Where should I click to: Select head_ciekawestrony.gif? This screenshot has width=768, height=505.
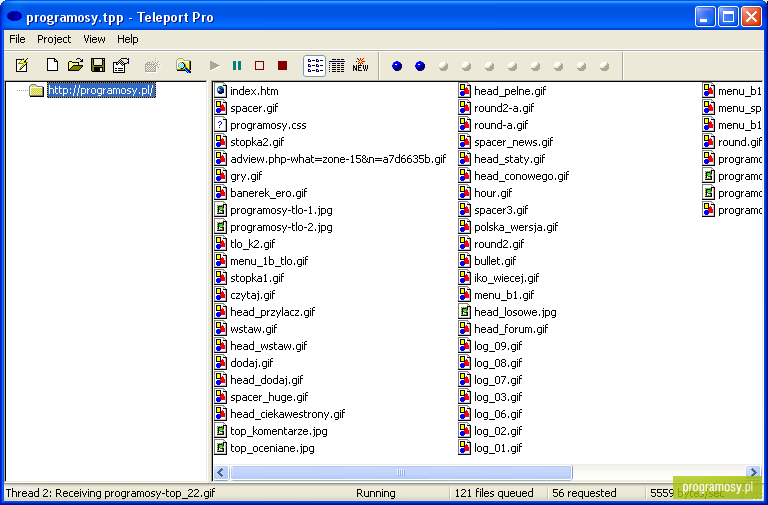[x=288, y=414]
